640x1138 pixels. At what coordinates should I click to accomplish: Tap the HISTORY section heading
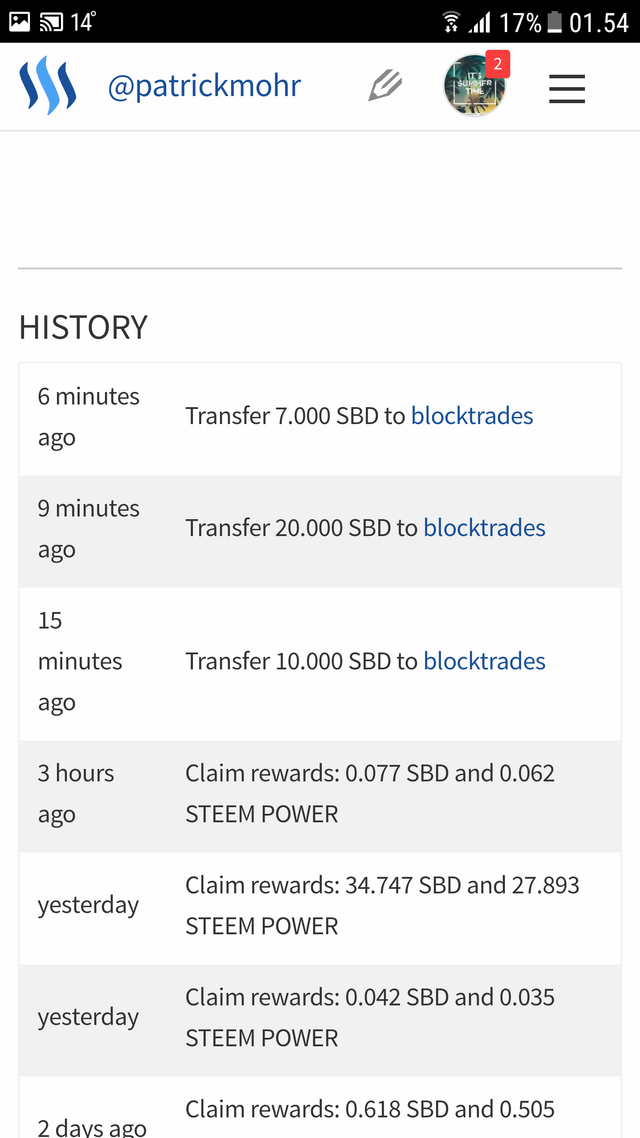(x=83, y=327)
